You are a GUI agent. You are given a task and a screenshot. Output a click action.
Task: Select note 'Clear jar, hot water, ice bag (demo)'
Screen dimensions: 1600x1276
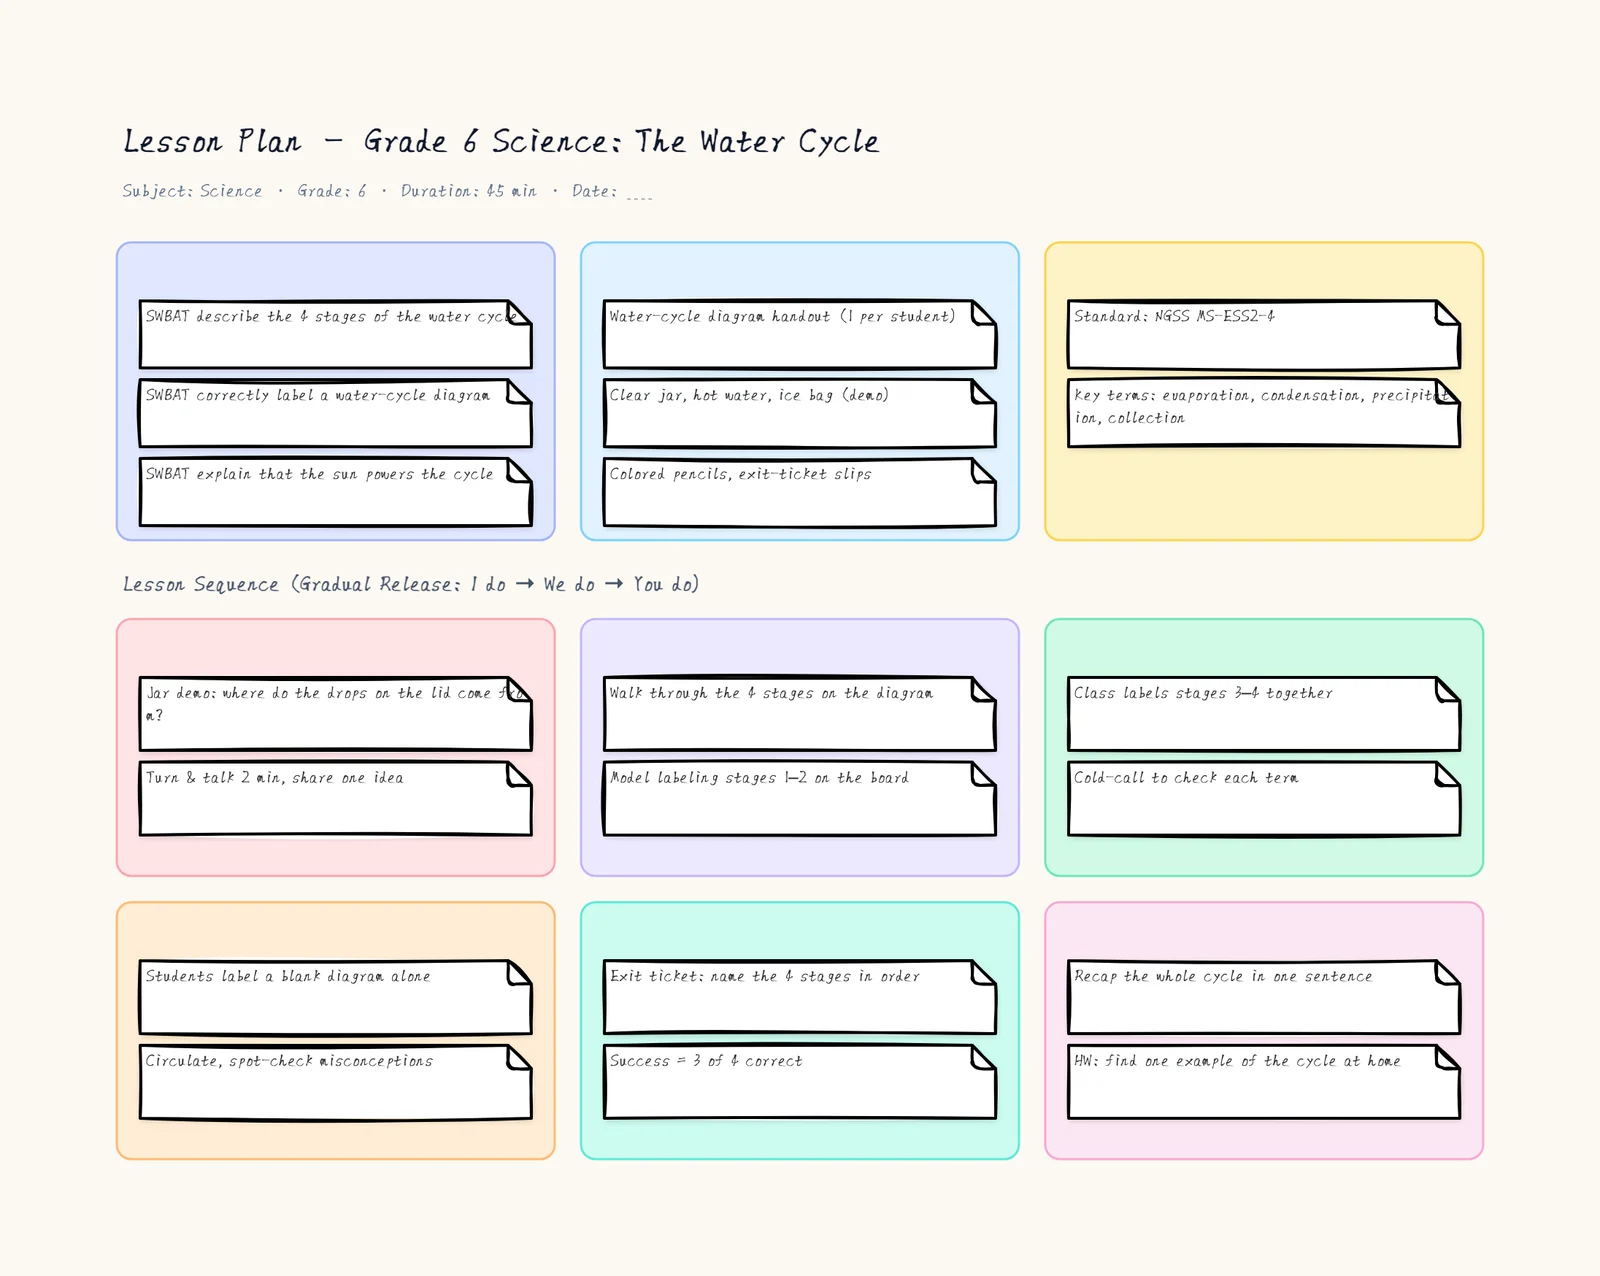point(800,413)
